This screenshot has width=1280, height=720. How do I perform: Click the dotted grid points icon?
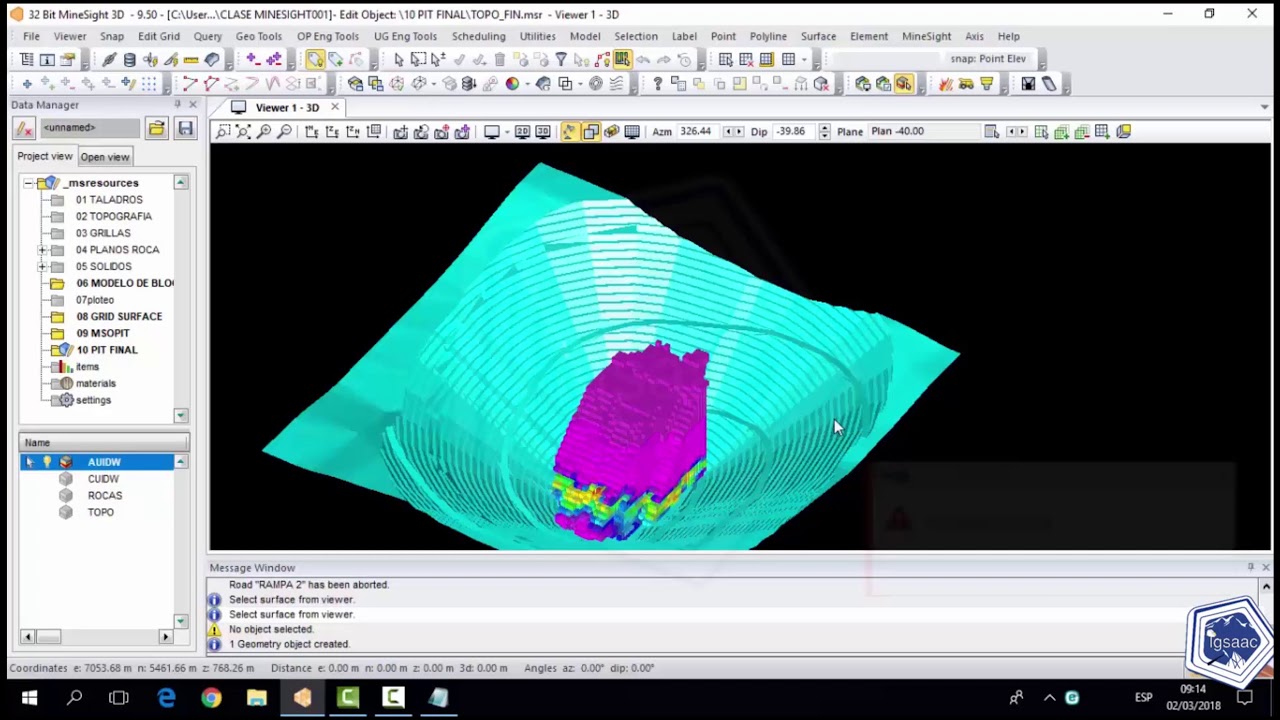click(149, 84)
